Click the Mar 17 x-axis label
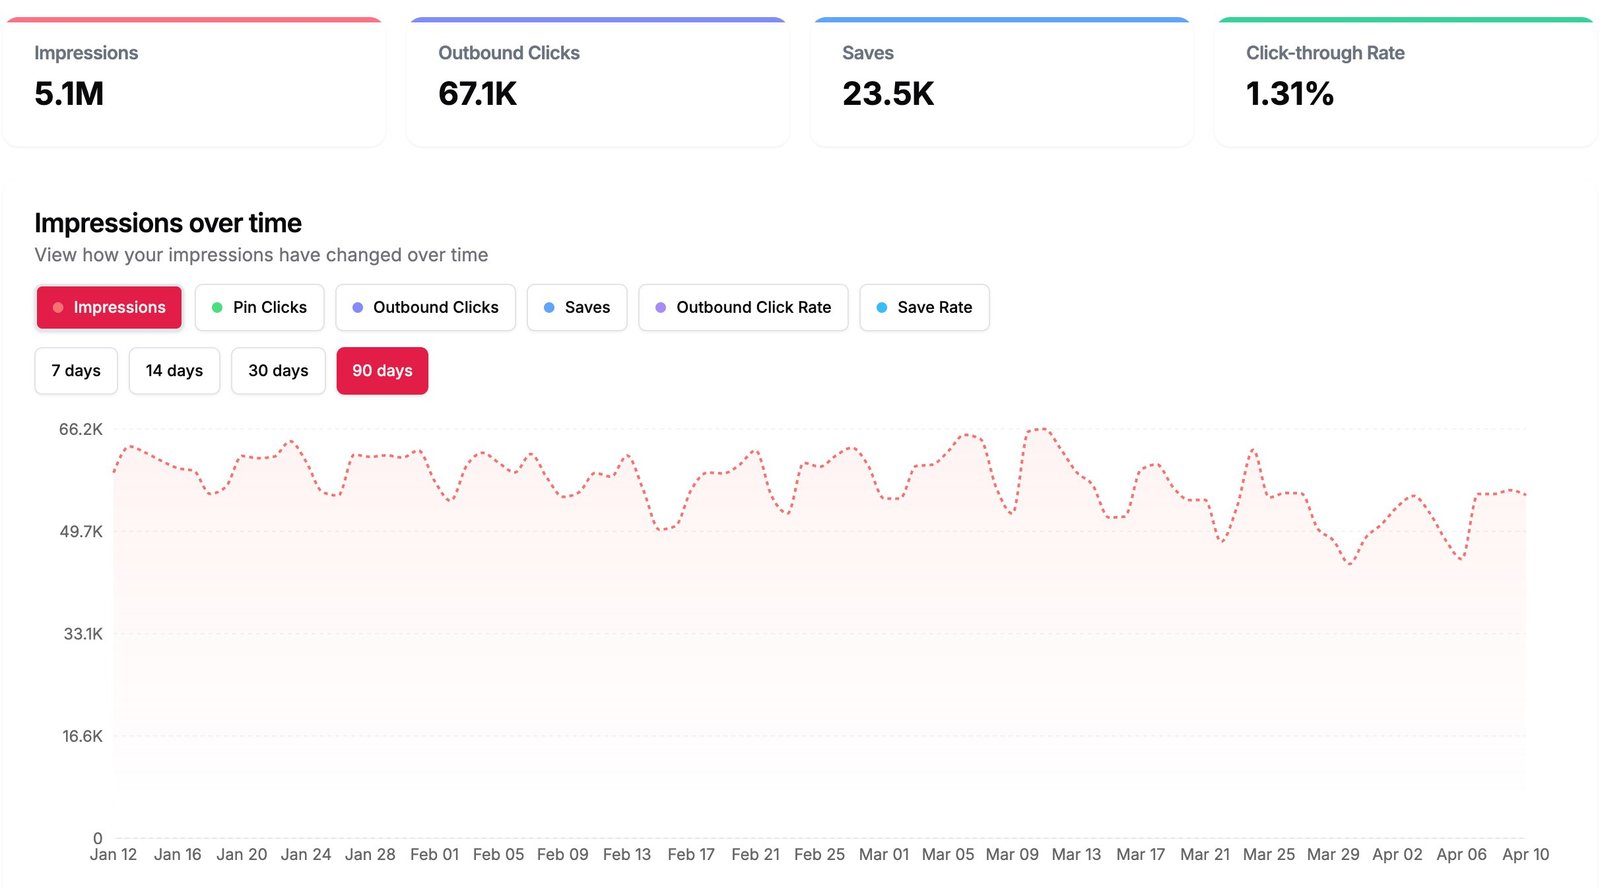The width and height of the screenshot is (1600, 887). (1141, 854)
